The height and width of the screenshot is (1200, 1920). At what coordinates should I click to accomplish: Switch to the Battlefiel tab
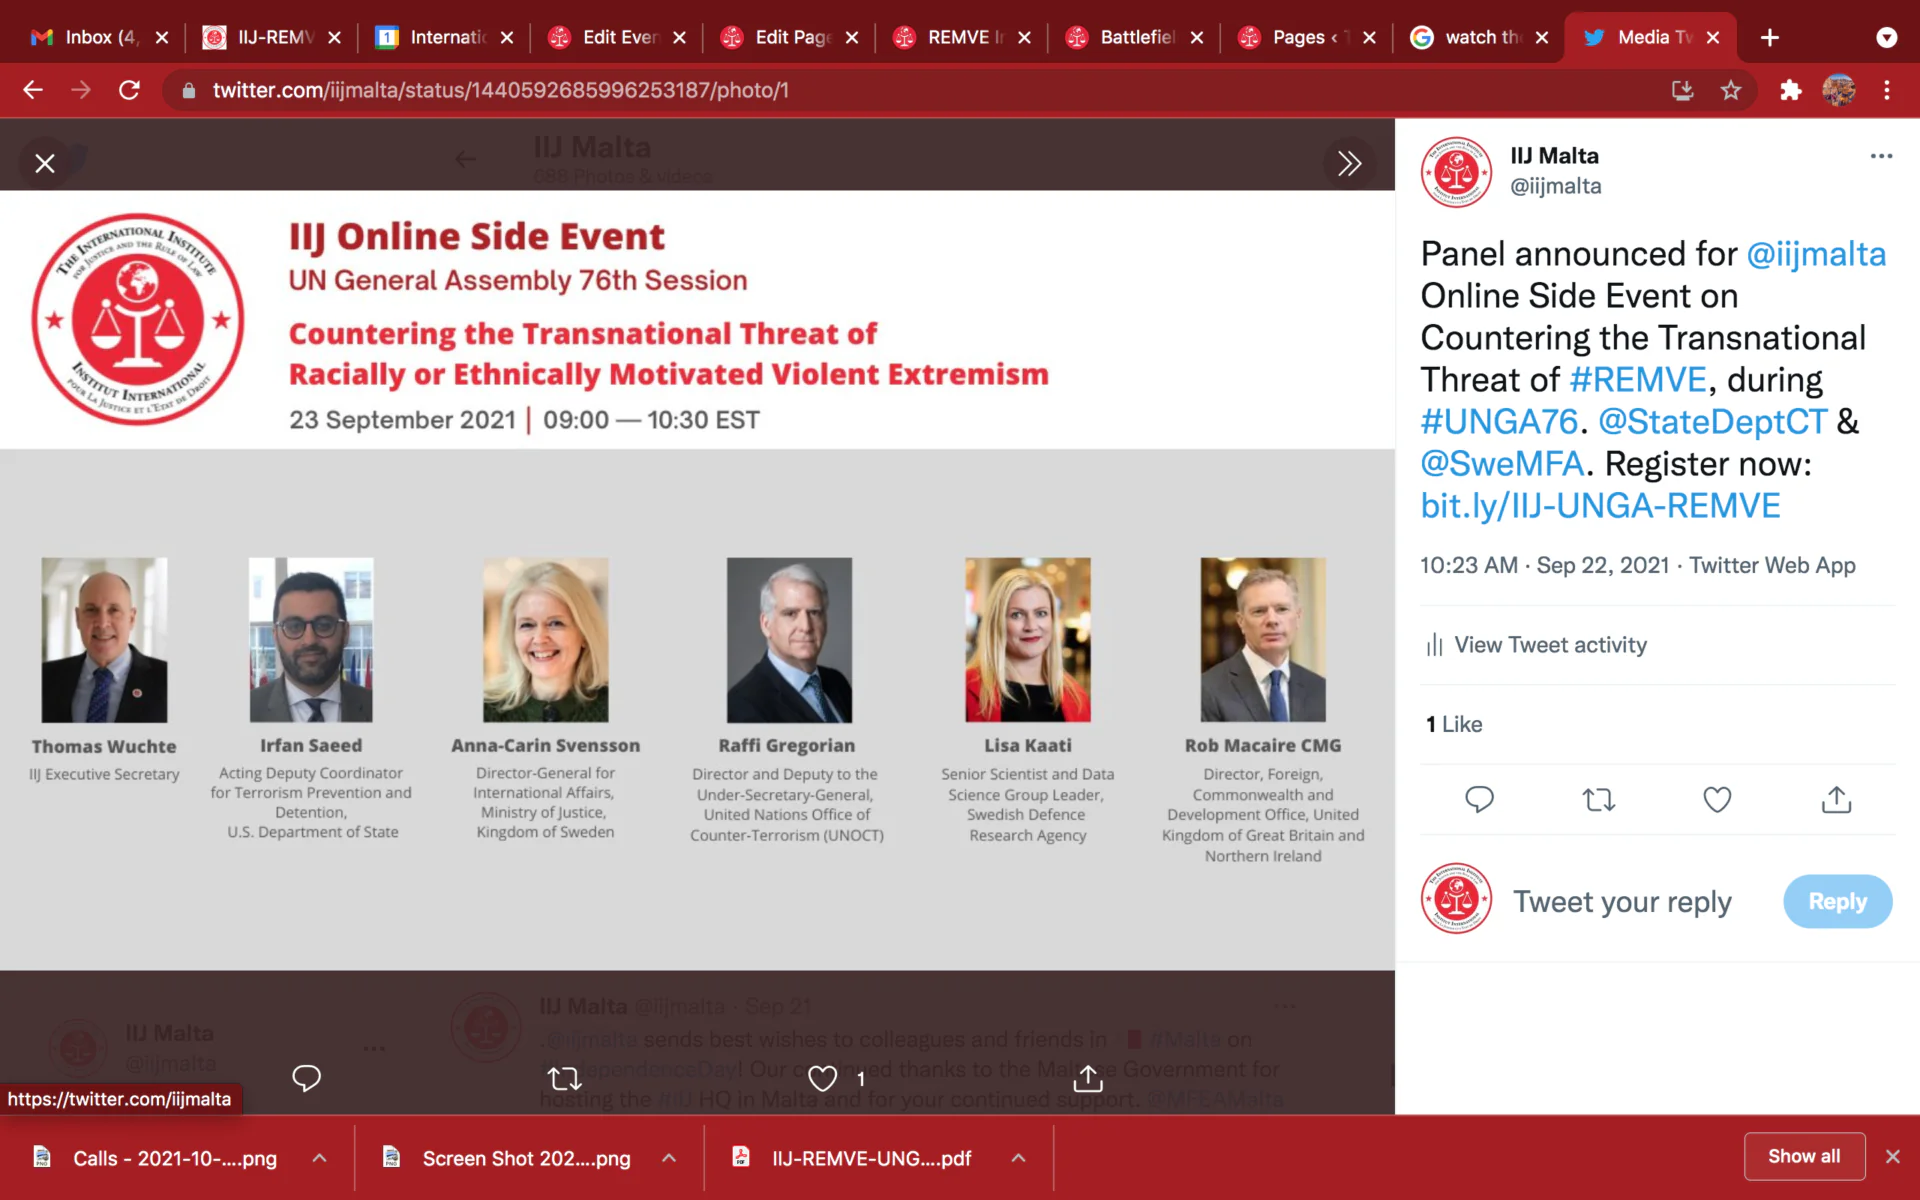[x=1135, y=37]
